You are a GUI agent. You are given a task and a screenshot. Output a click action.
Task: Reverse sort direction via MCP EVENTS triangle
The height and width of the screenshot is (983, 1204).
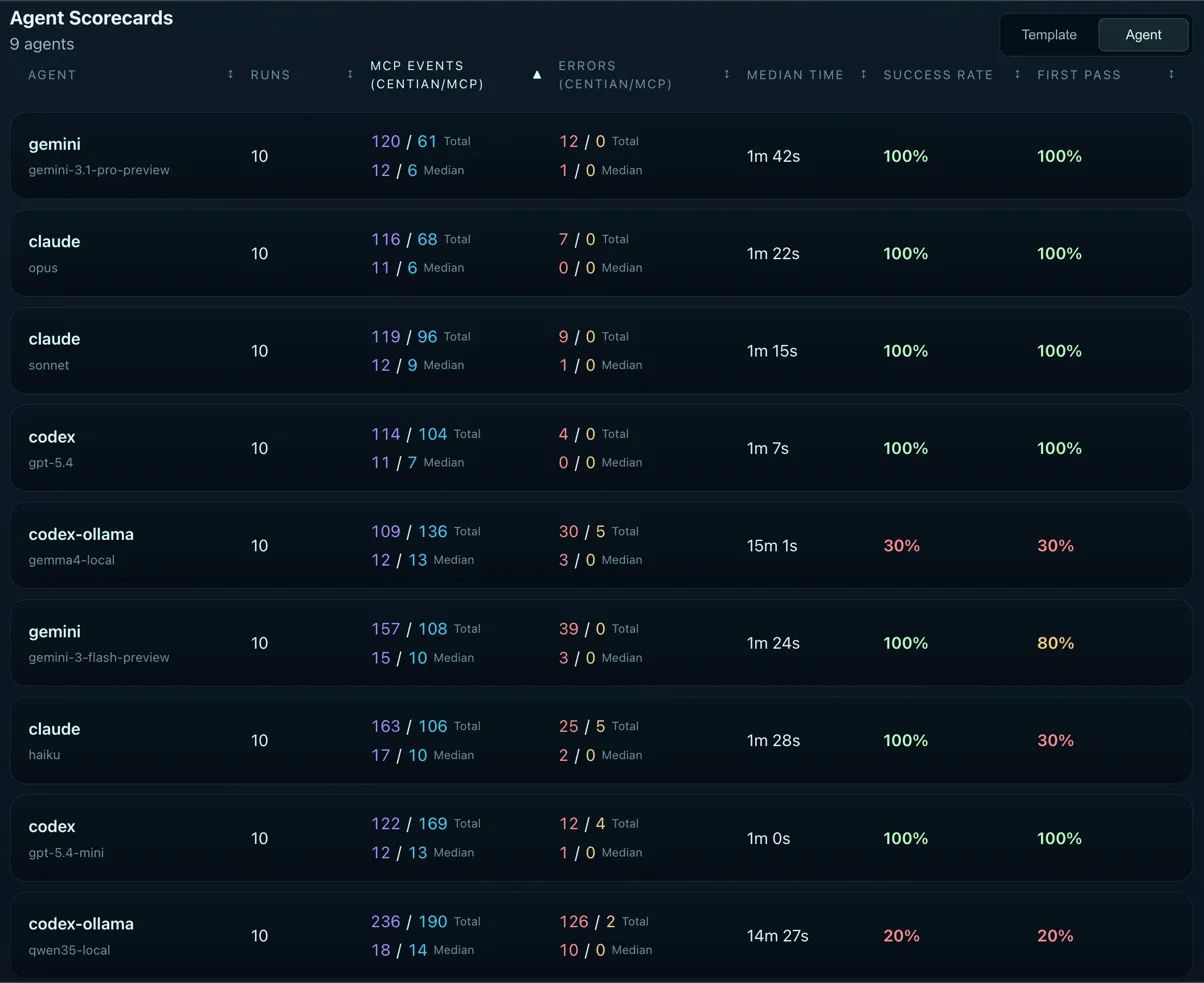click(x=537, y=74)
